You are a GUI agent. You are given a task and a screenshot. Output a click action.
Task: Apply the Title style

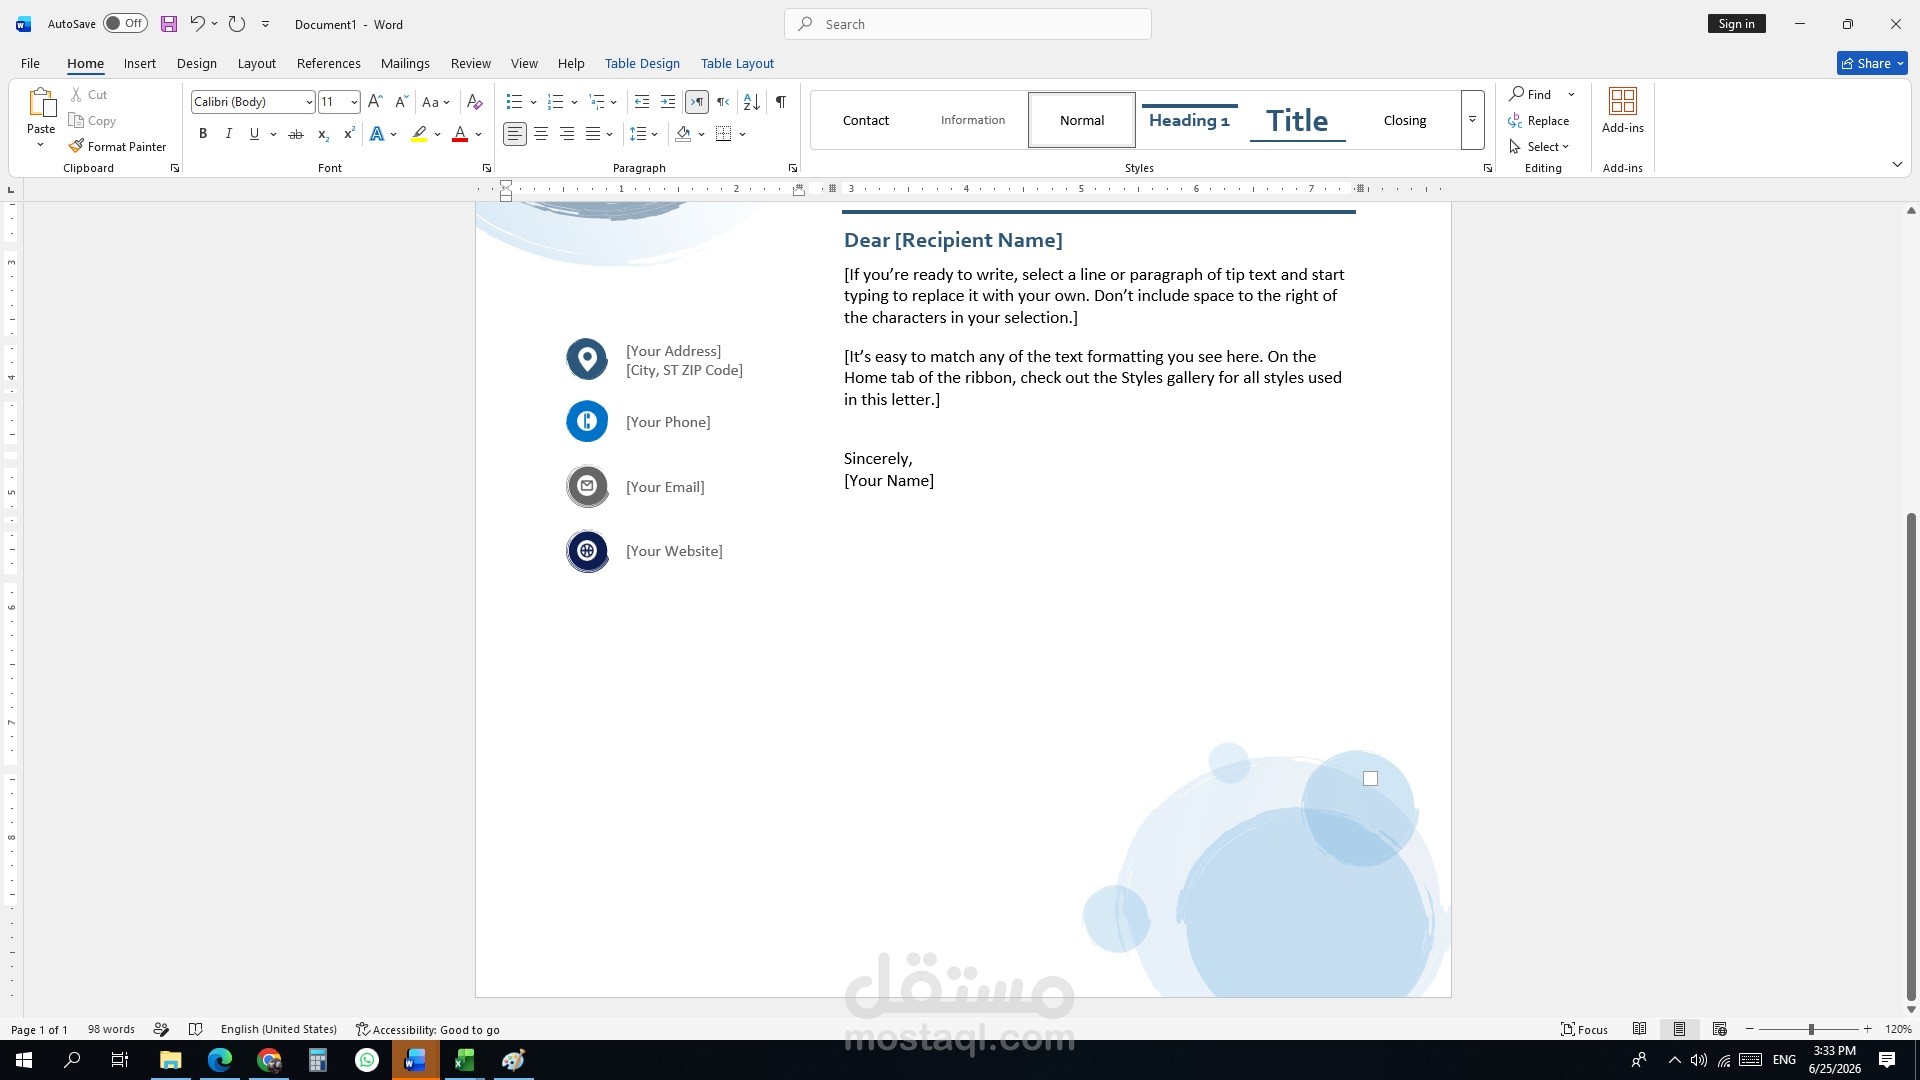(1297, 120)
